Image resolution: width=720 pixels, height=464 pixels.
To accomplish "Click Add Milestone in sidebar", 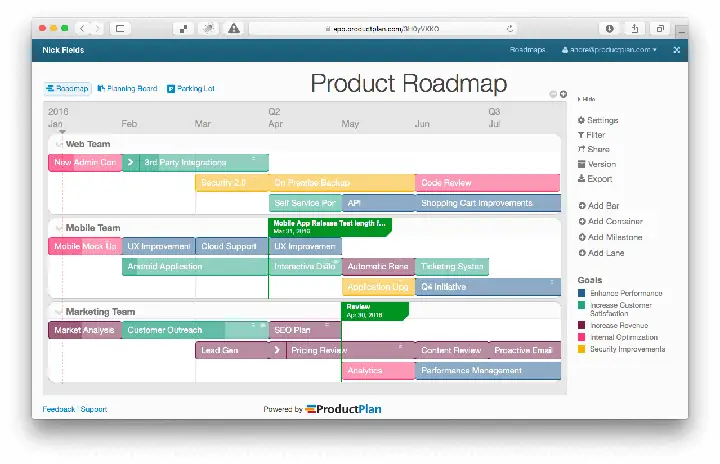I will pyautogui.click(x=610, y=238).
